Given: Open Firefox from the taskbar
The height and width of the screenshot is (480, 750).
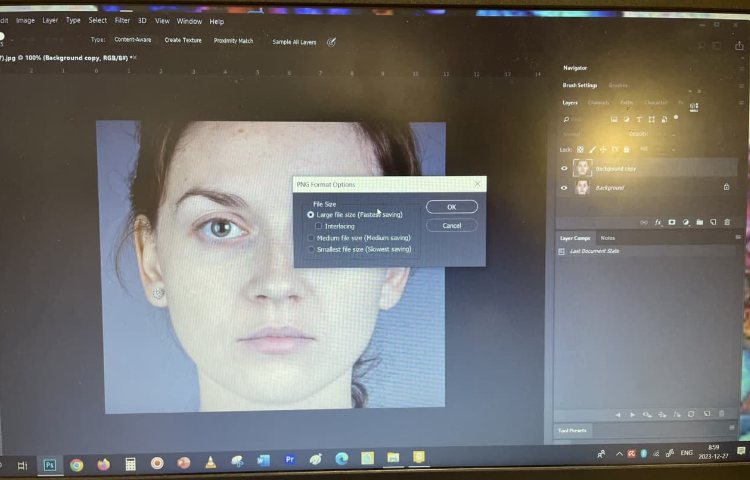Looking at the screenshot, I should click(104, 464).
